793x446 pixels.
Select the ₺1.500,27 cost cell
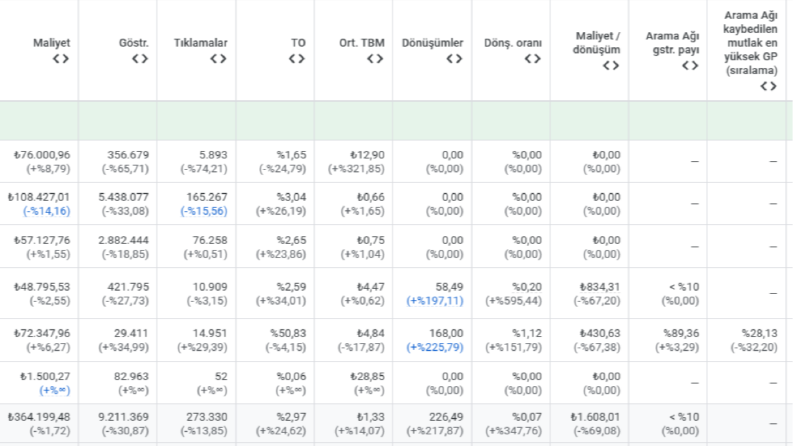[45, 376]
